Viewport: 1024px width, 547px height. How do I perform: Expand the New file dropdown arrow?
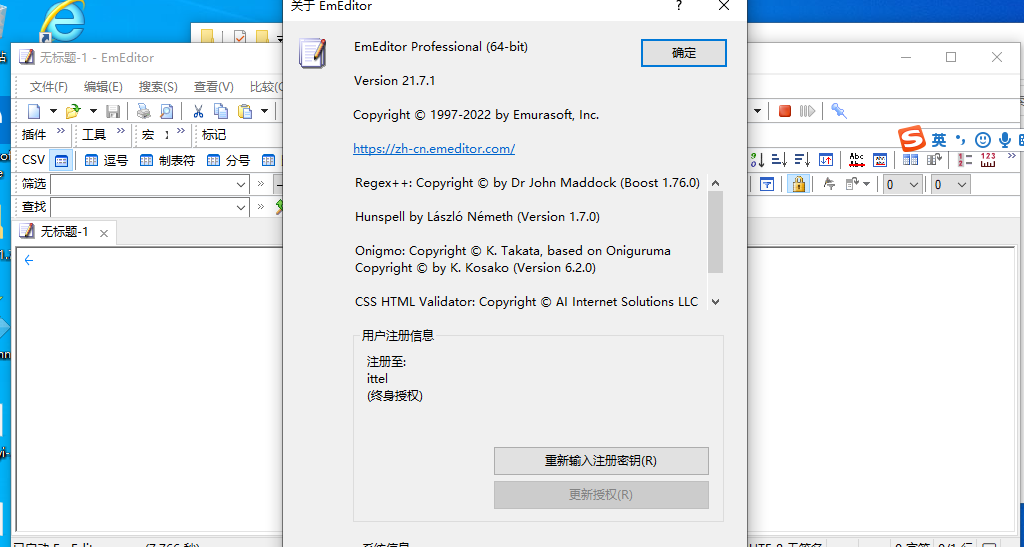click(x=54, y=112)
